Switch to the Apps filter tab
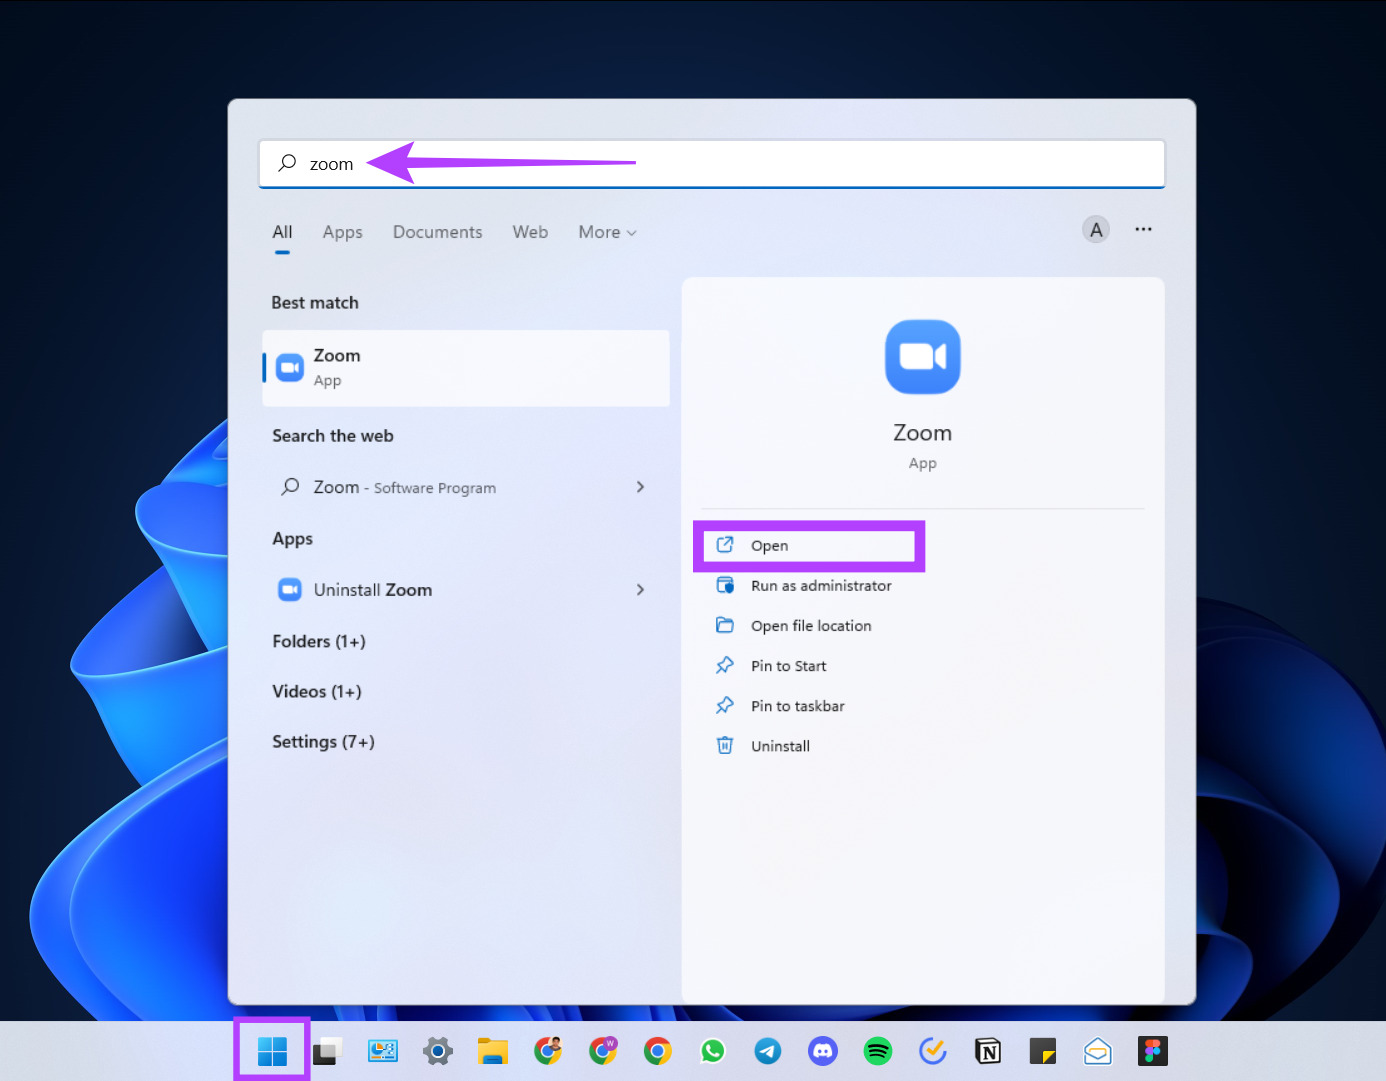This screenshot has width=1386, height=1081. click(343, 232)
